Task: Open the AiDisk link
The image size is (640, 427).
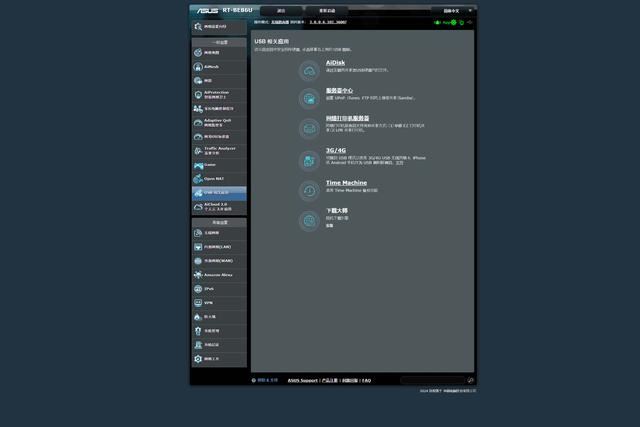Action: (x=335, y=63)
